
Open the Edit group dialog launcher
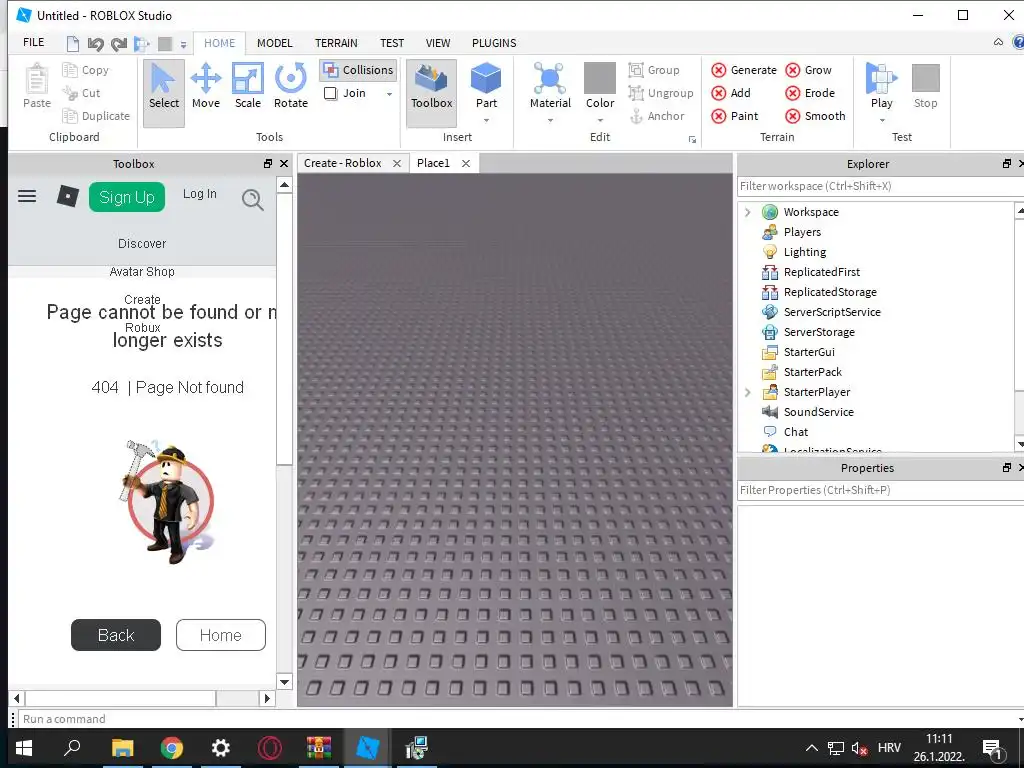[692, 140]
